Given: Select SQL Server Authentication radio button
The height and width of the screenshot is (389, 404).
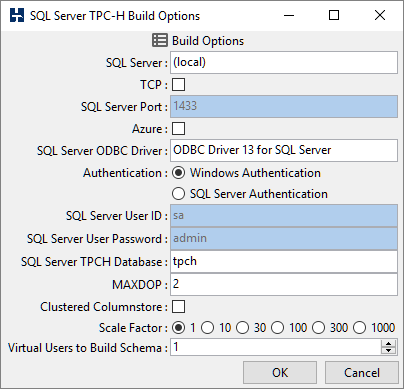Looking at the screenshot, I should pos(178,194).
